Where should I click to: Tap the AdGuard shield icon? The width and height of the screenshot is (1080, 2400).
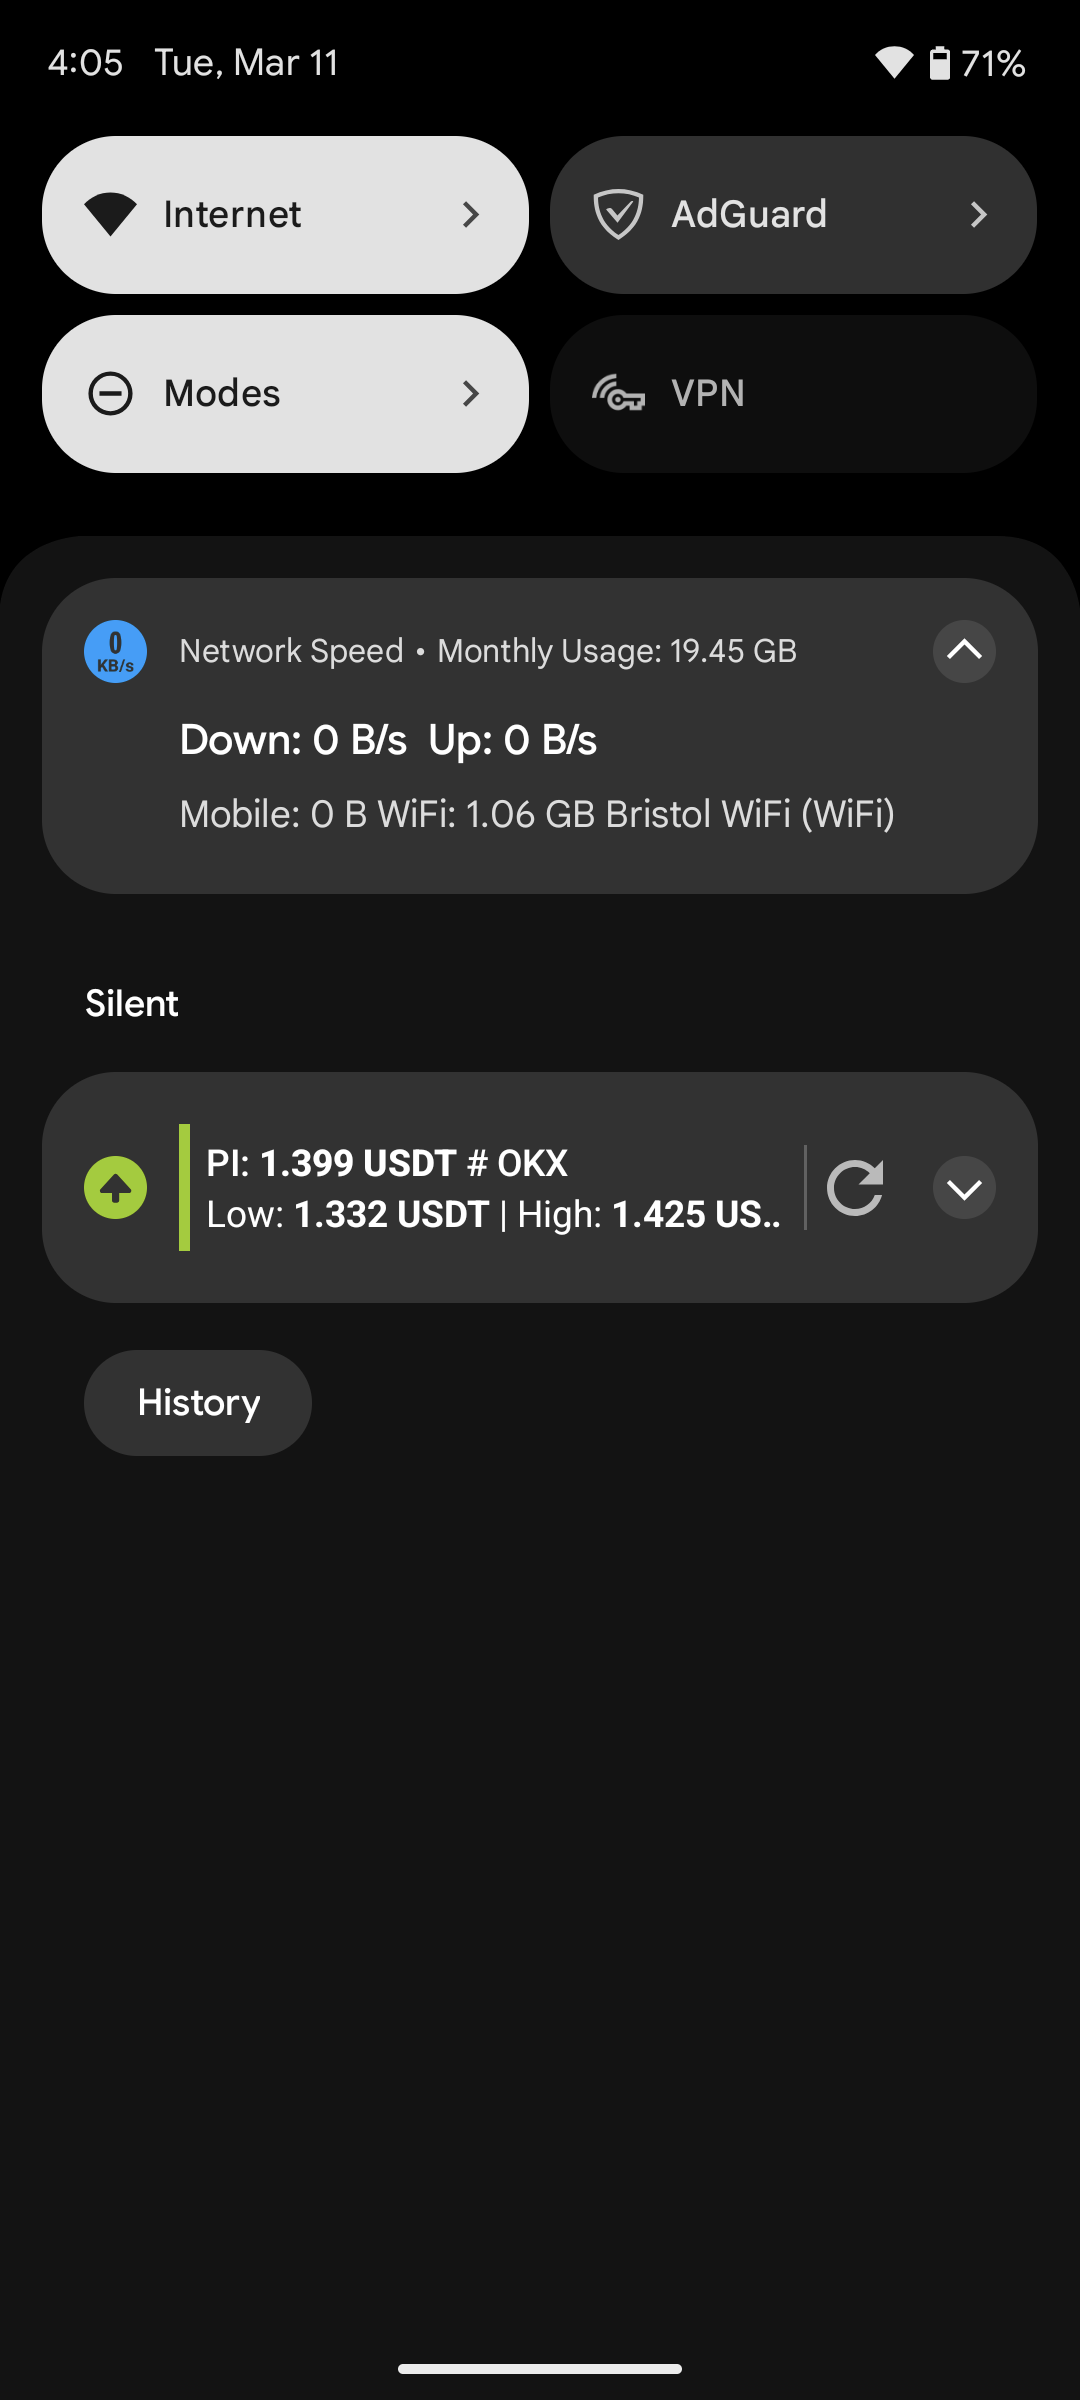click(x=618, y=215)
